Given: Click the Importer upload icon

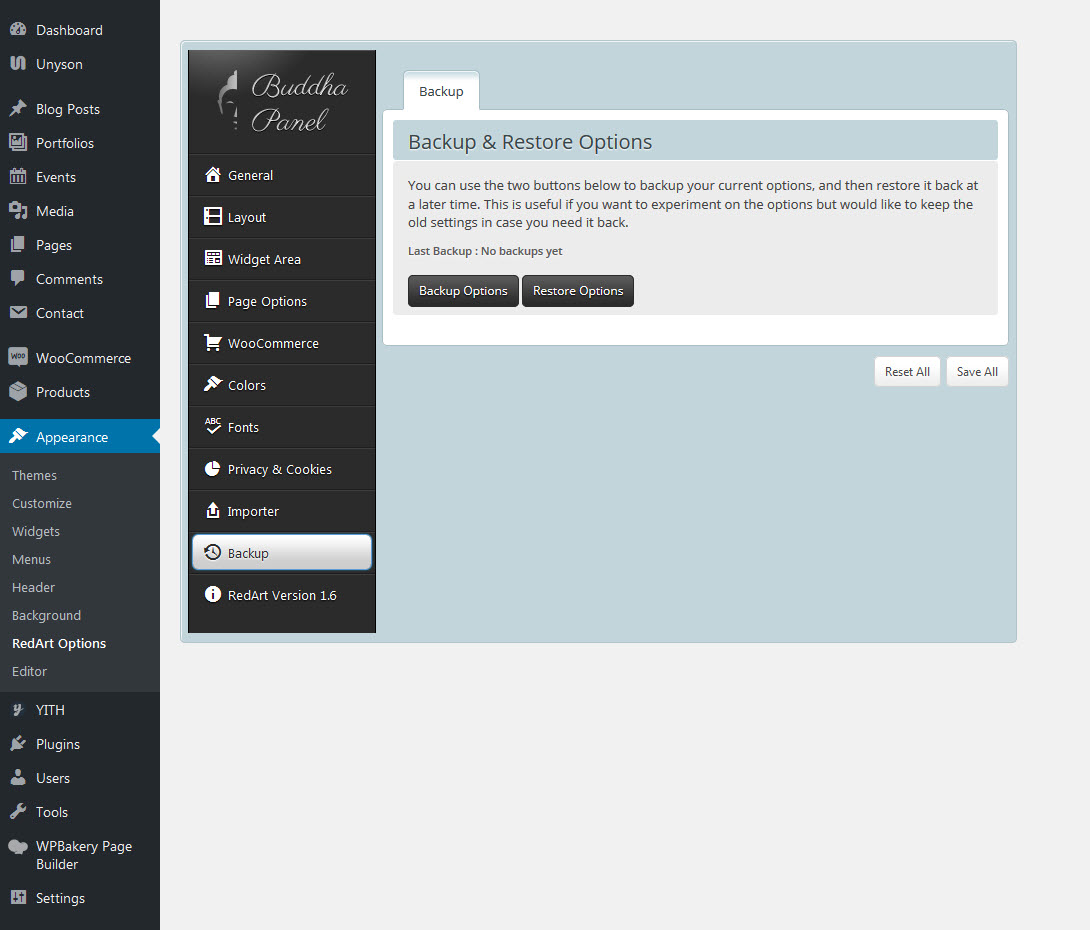Looking at the screenshot, I should click(x=212, y=511).
